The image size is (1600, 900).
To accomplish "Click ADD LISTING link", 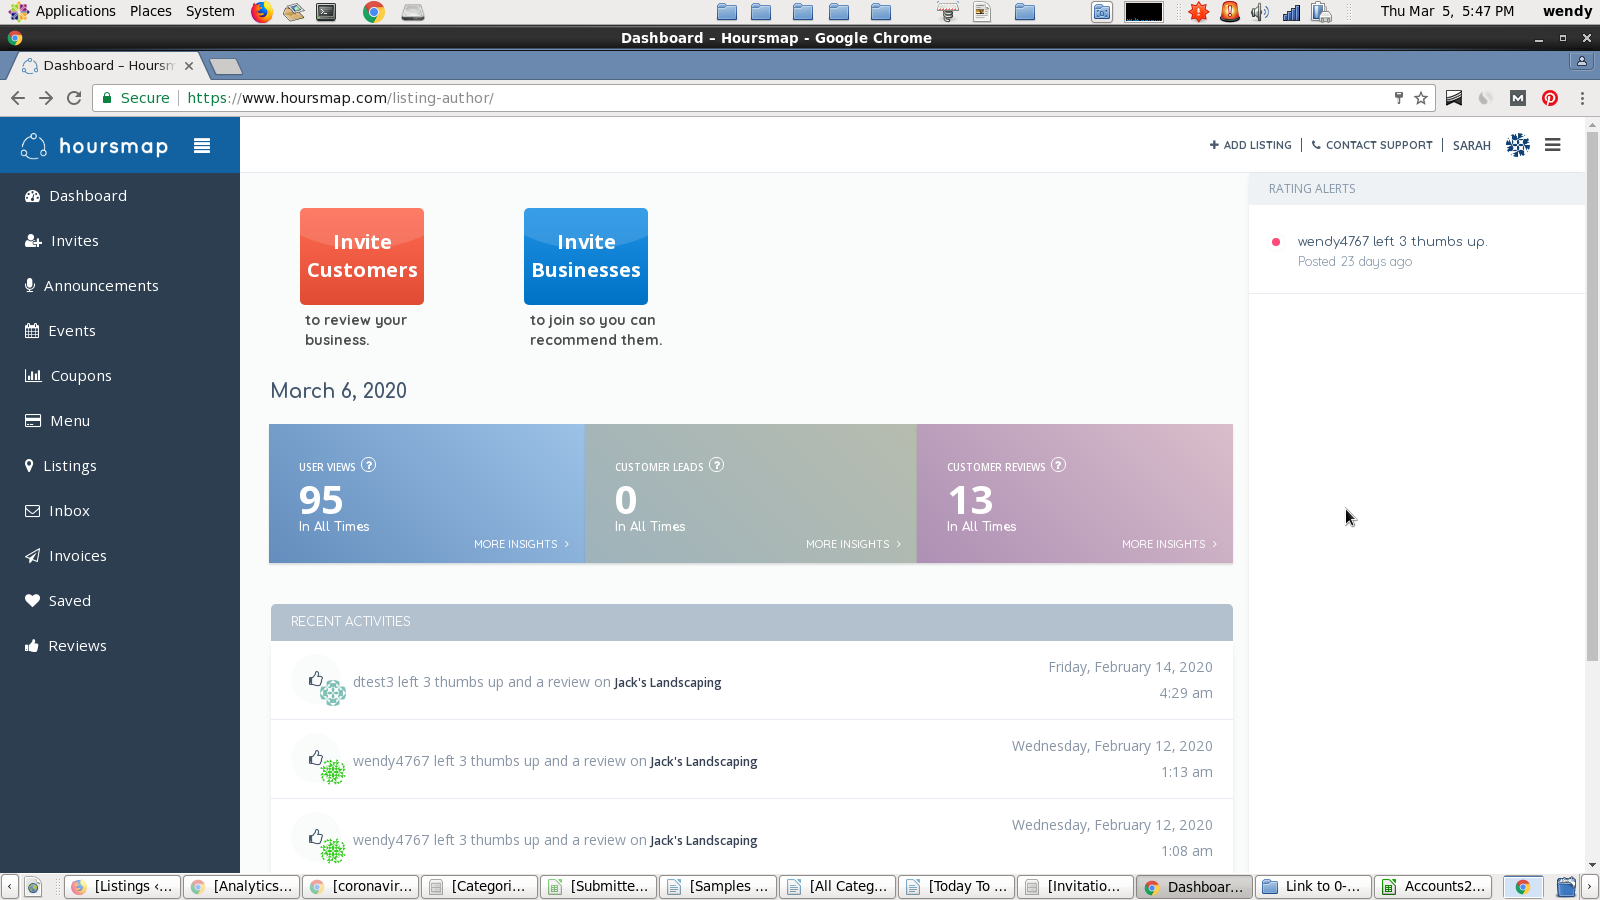I will [1250, 145].
